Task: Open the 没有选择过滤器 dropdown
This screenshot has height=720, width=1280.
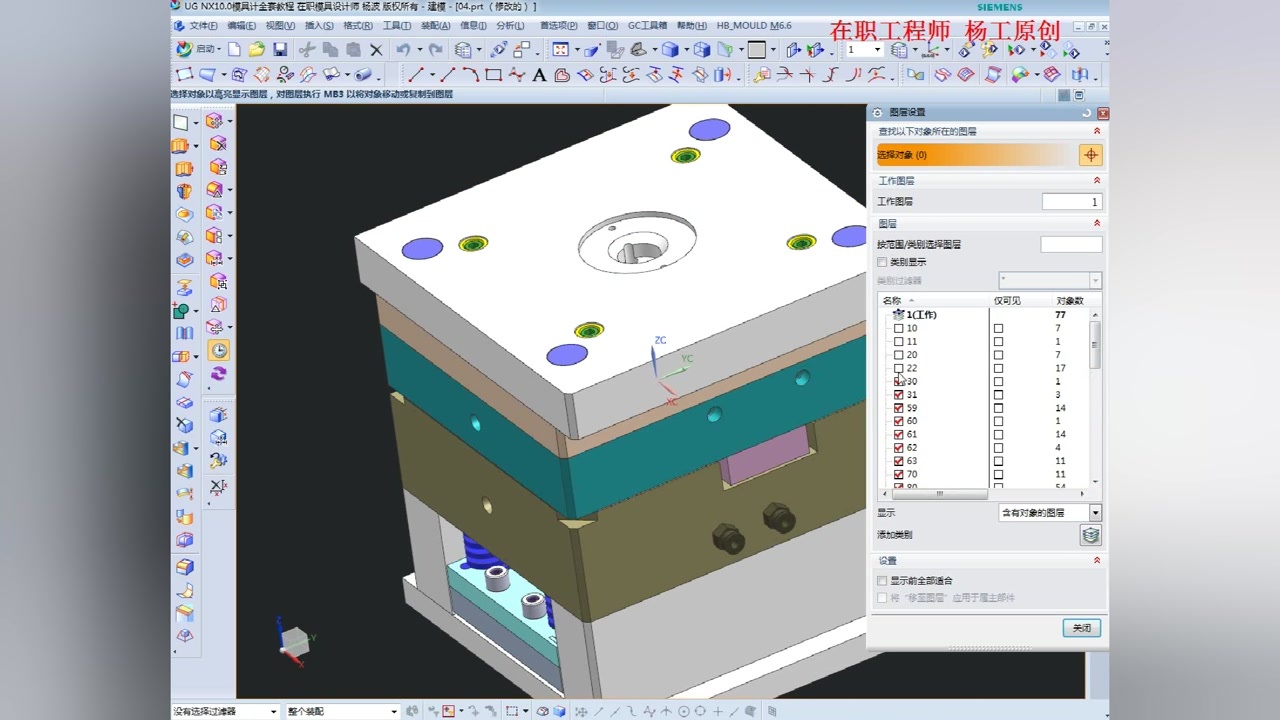Action: (x=225, y=712)
